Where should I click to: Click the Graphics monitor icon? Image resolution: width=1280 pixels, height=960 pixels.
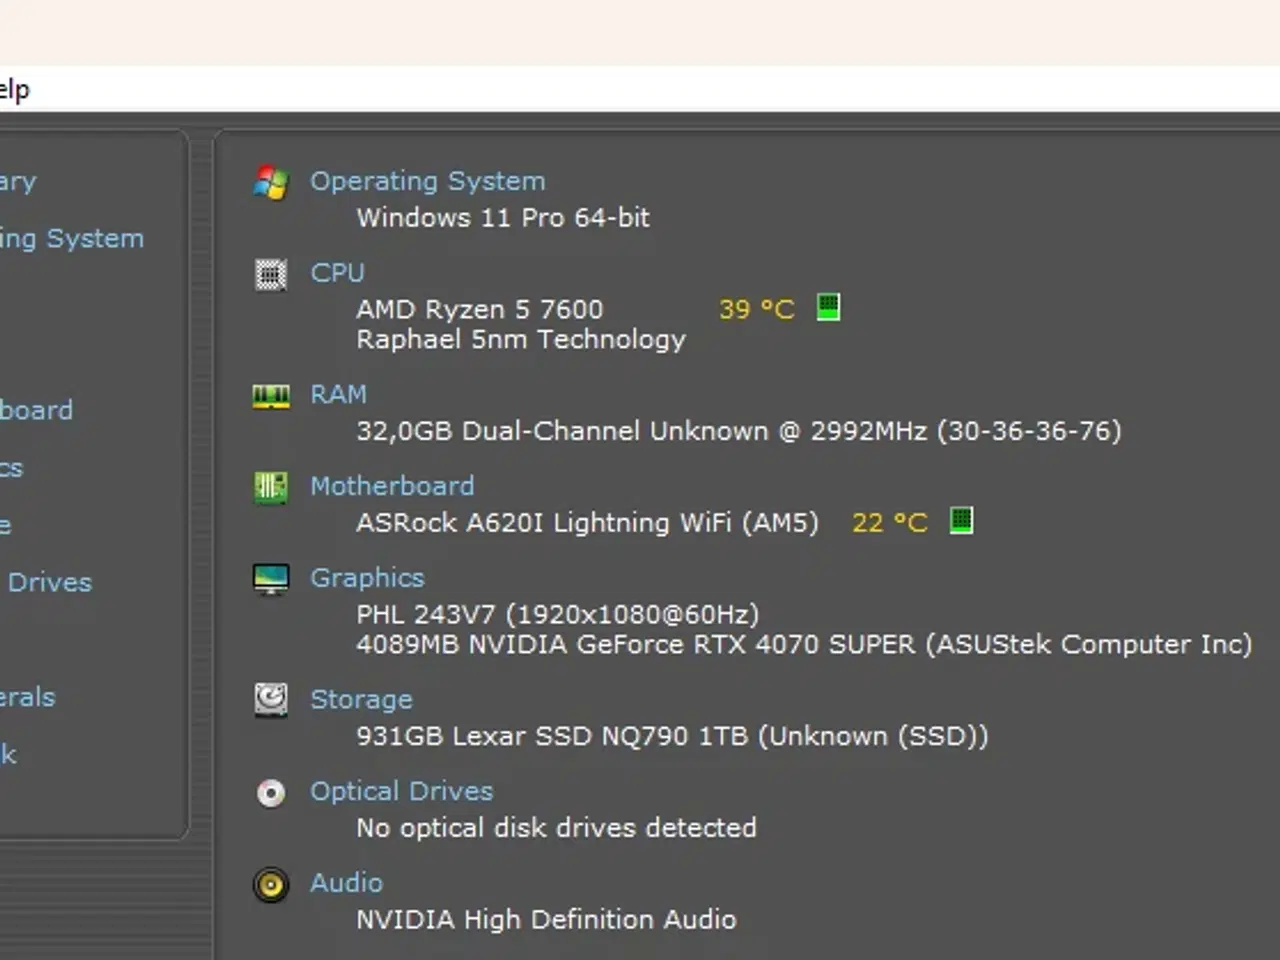[x=271, y=579]
